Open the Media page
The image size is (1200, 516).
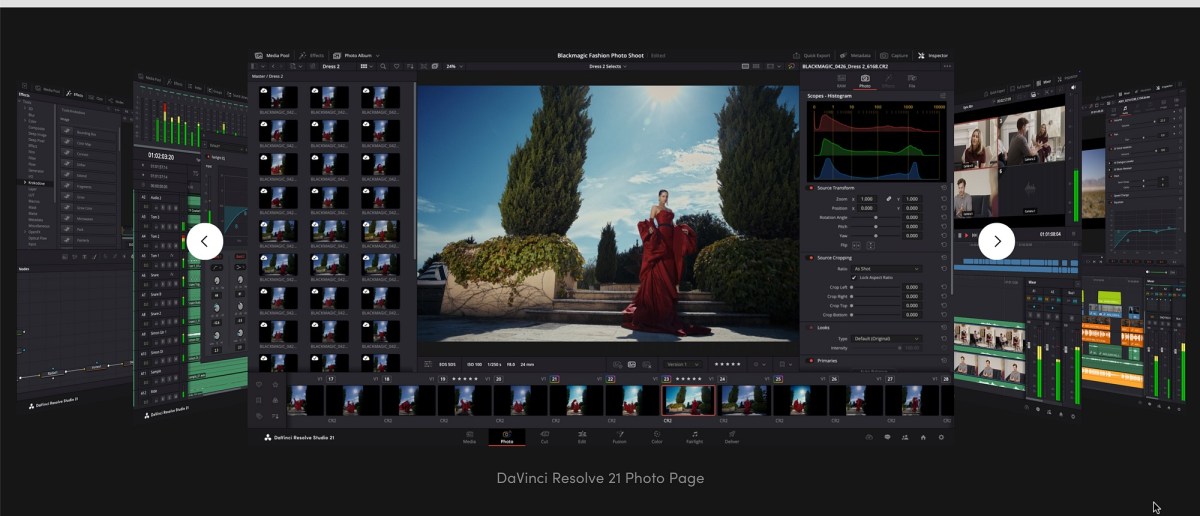[469, 437]
